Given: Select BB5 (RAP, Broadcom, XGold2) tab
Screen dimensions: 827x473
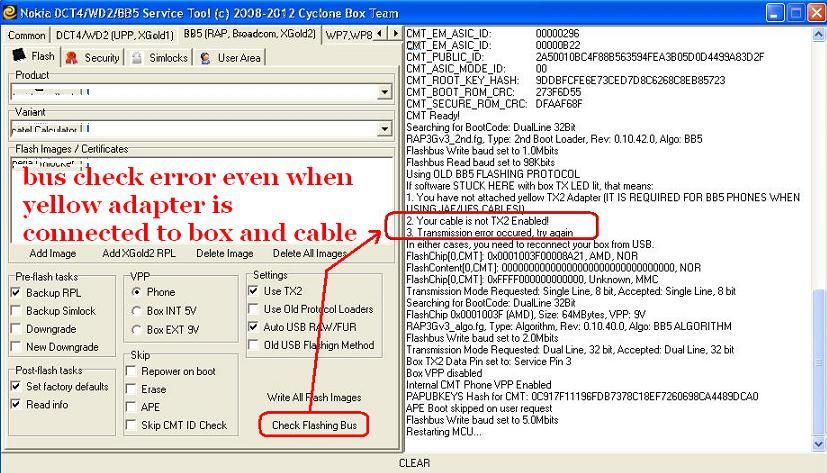Looking at the screenshot, I should pyautogui.click(x=249, y=34).
